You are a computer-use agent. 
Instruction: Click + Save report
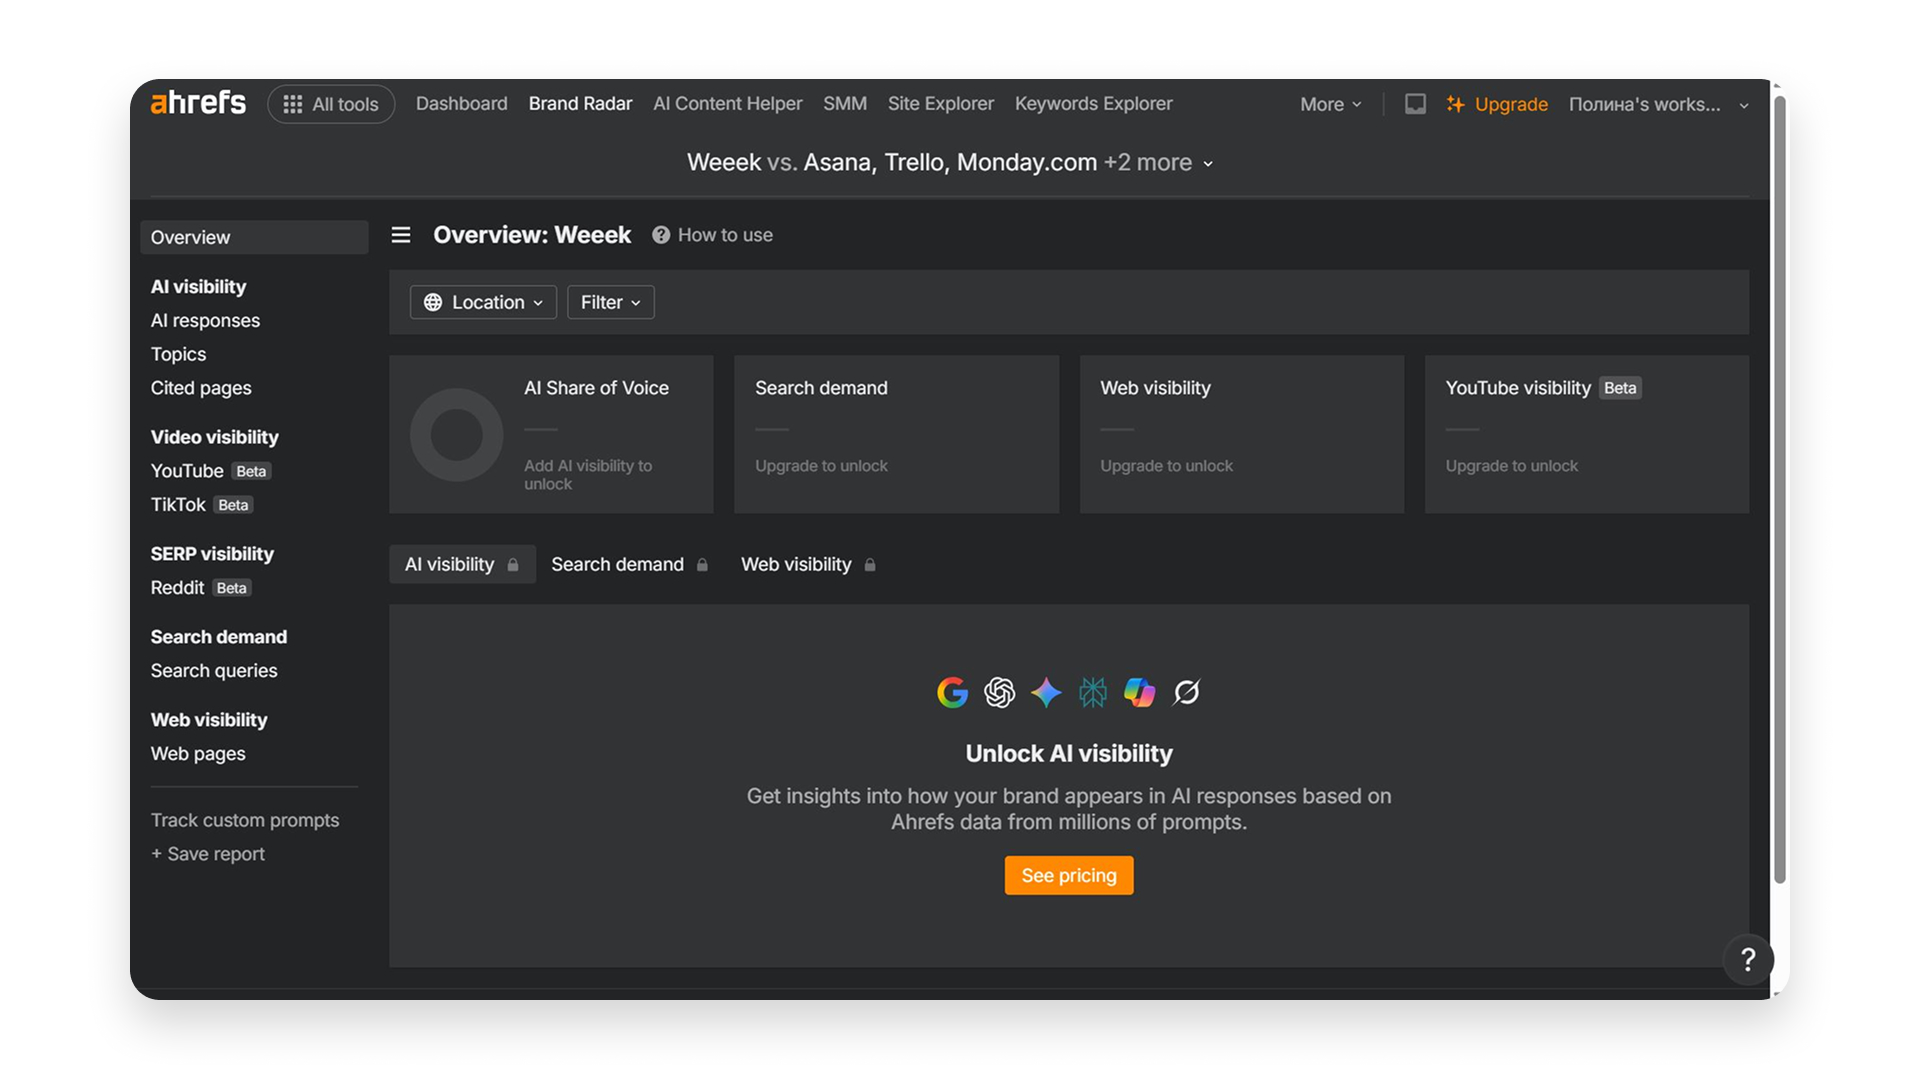[x=208, y=854]
